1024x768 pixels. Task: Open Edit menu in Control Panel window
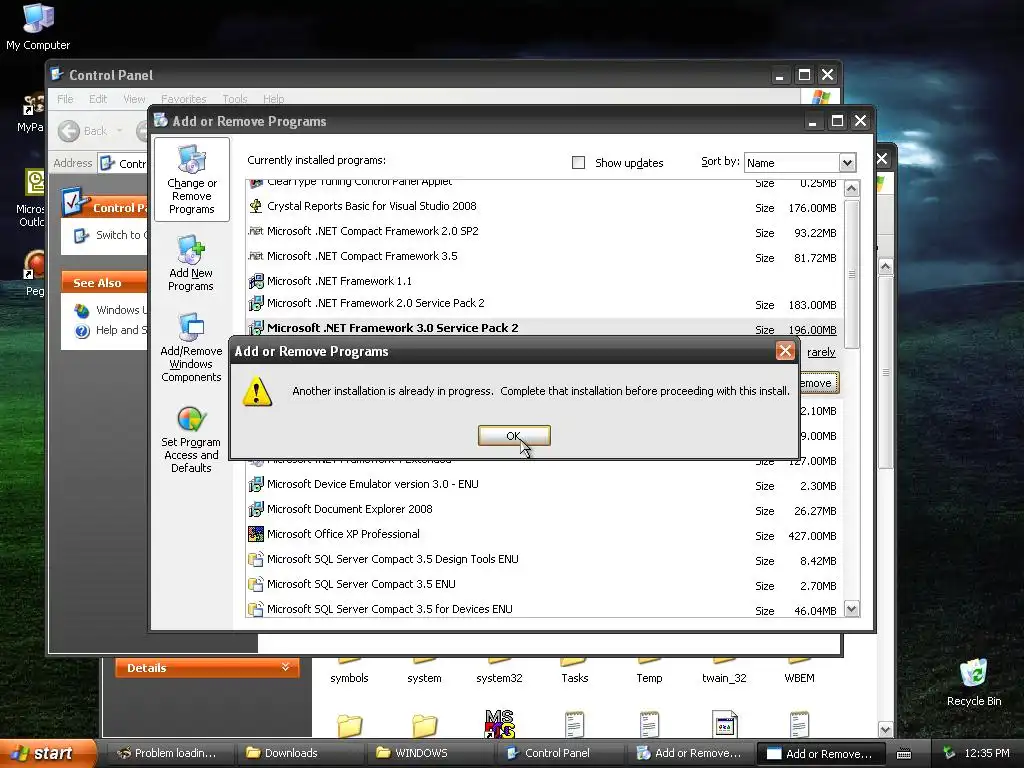[98, 99]
